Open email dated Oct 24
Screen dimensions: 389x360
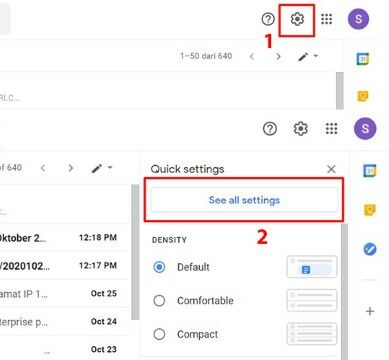coord(63,322)
